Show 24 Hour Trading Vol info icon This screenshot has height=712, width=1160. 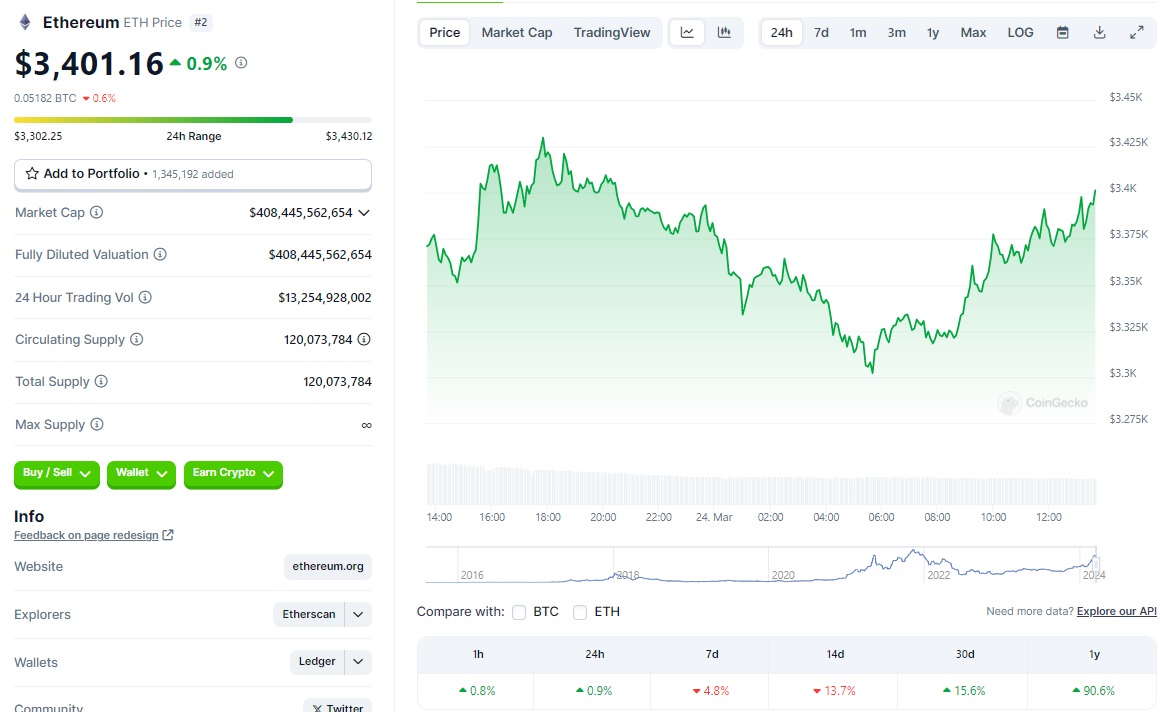tap(145, 298)
